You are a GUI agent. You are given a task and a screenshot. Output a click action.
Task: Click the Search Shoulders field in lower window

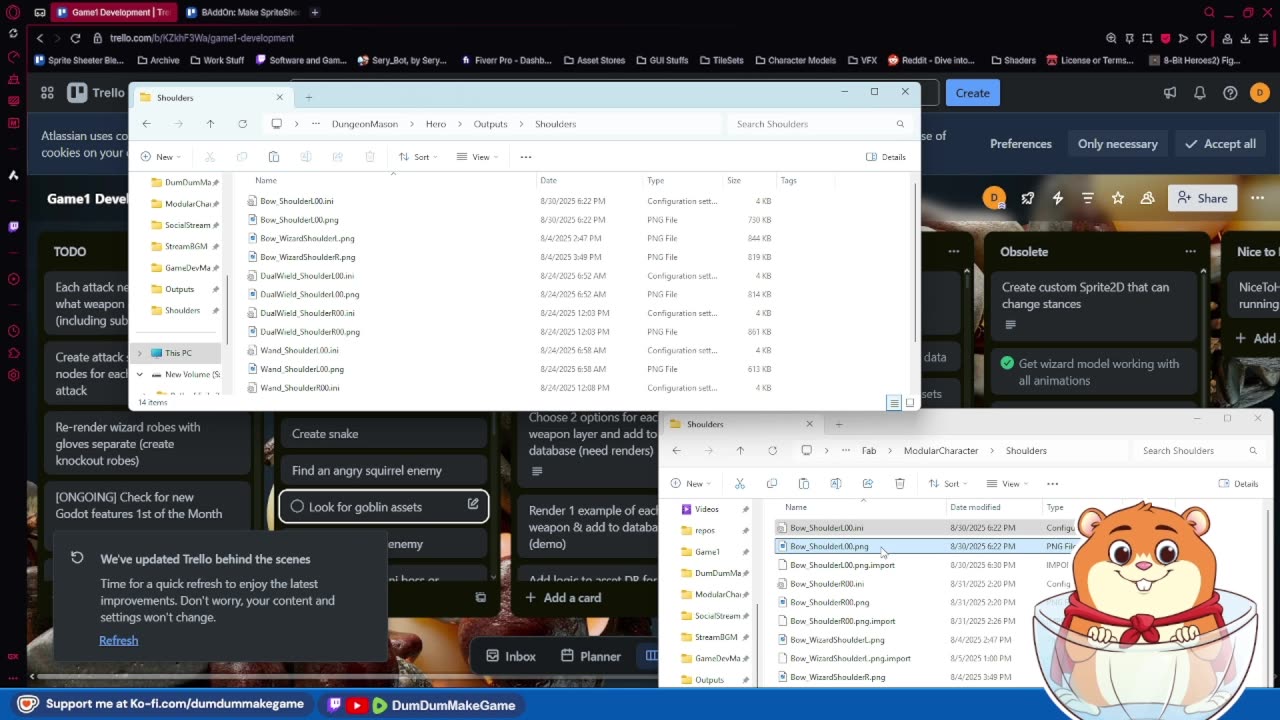pyautogui.click(x=1198, y=451)
